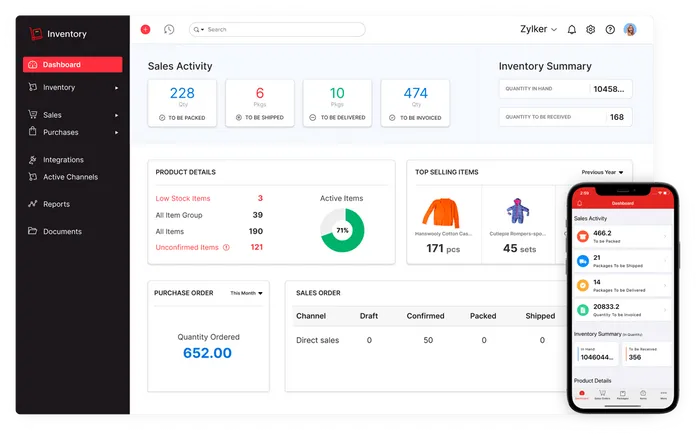Open the Previous Year period dropdown
700x434 pixels.
click(x=603, y=172)
